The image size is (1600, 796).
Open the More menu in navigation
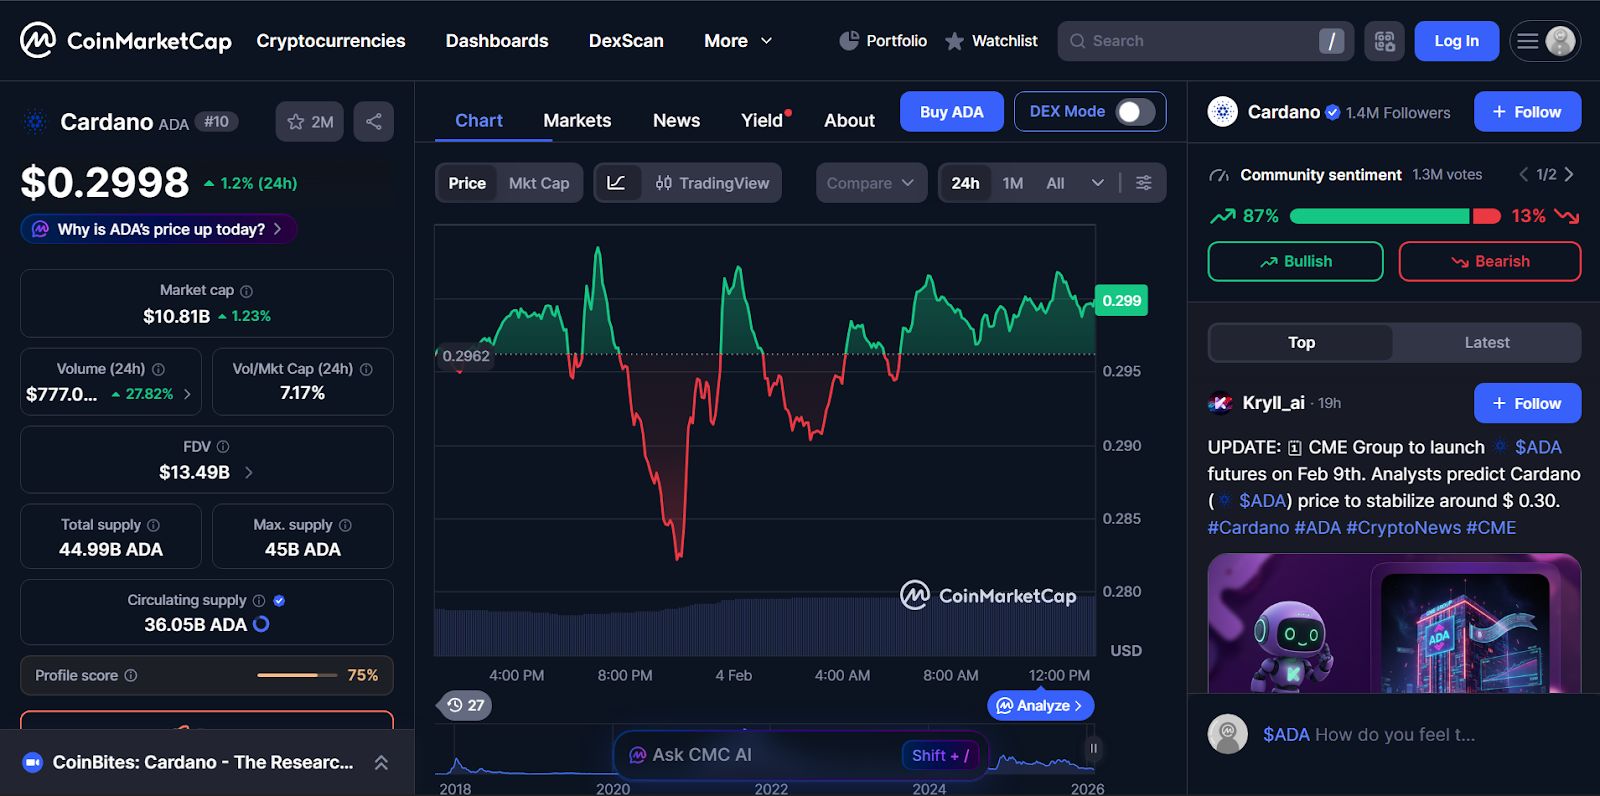[738, 41]
